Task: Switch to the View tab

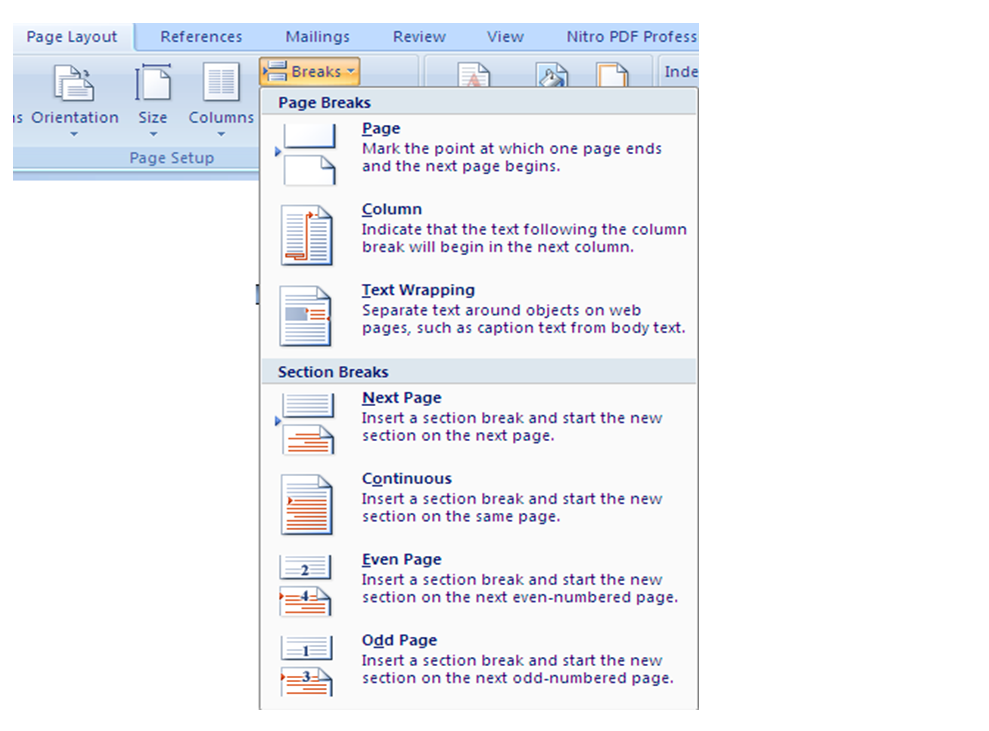Action: [x=505, y=37]
